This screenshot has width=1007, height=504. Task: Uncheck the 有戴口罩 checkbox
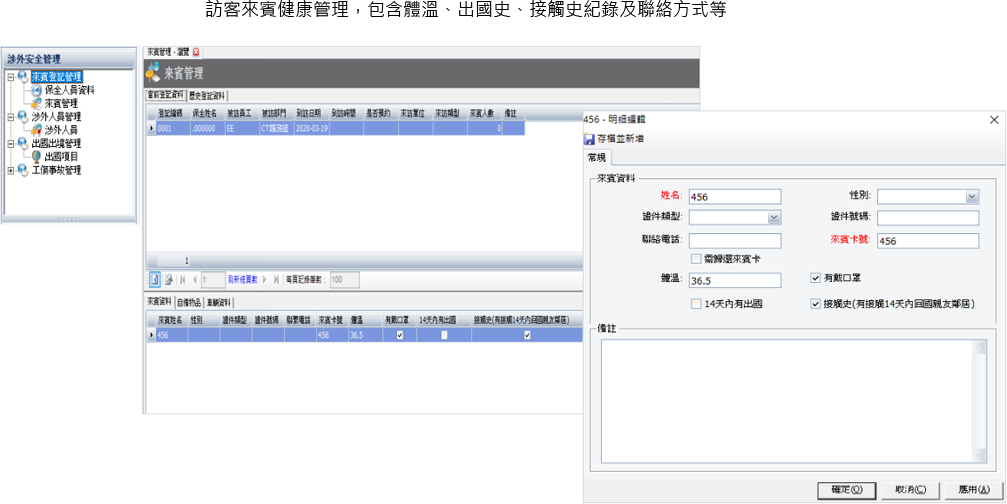pyautogui.click(x=816, y=278)
